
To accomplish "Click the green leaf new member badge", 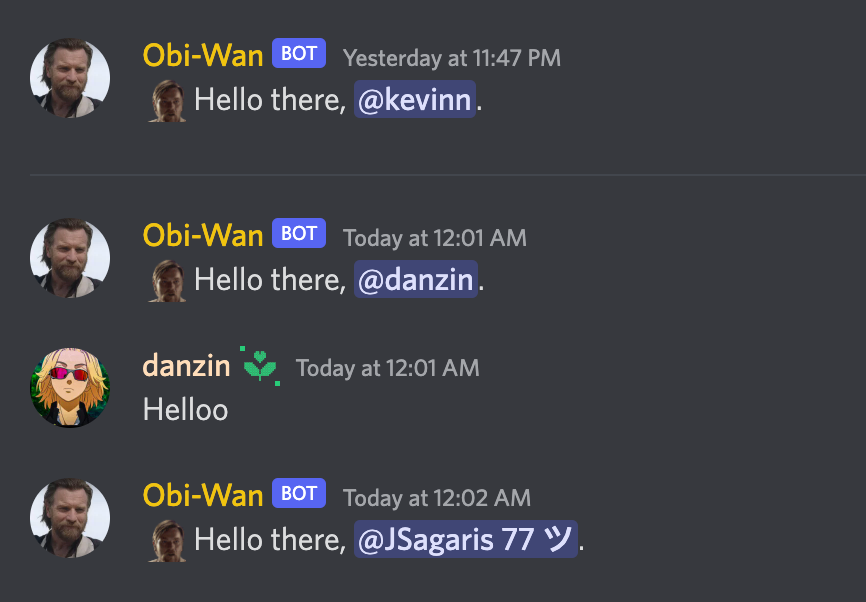I will [x=260, y=366].
